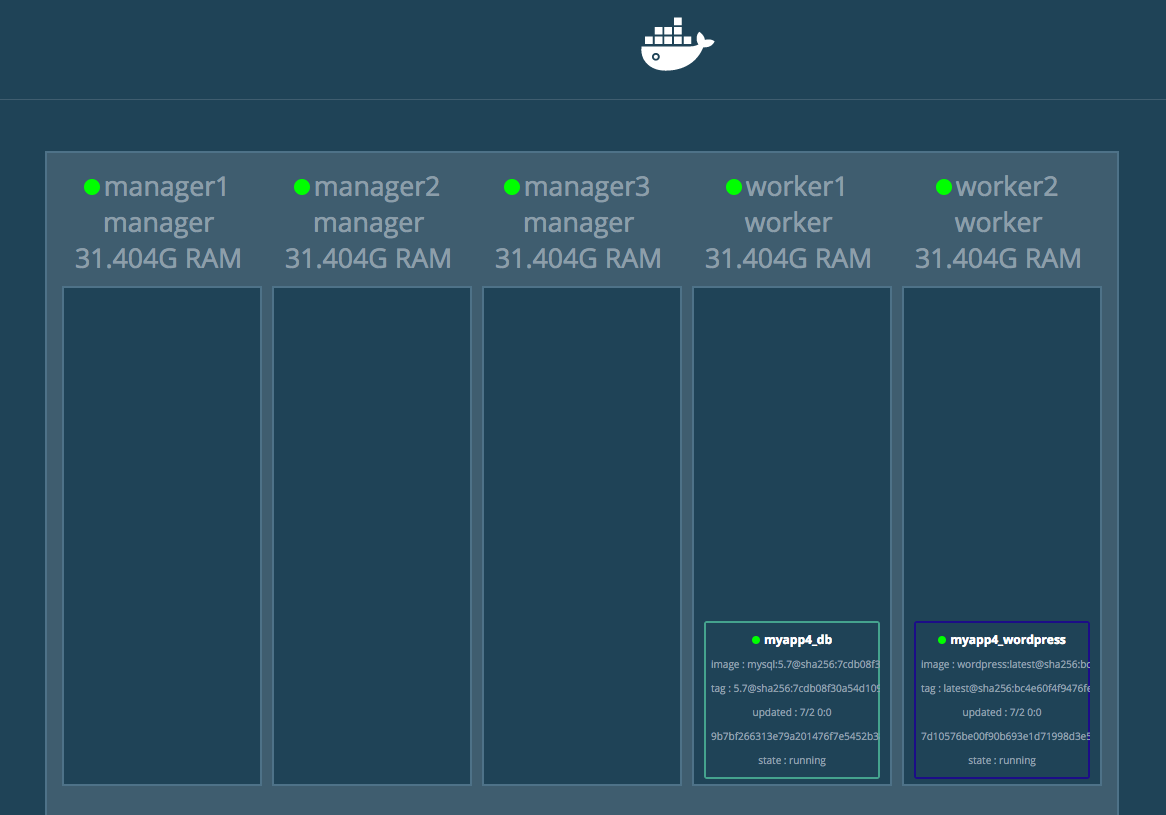Screen dimensions: 1166x815
Task: Click 31.404G RAM under manager3
Action: [x=578, y=259]
